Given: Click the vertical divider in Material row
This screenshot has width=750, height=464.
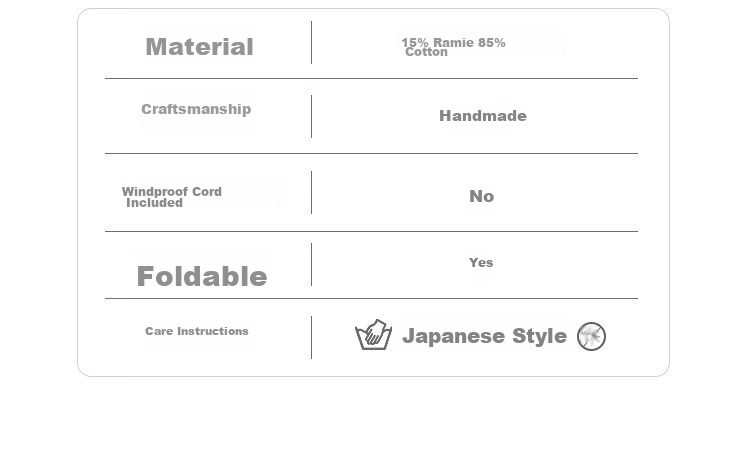Looking at the screenshot, I should (x=311, y=42).
